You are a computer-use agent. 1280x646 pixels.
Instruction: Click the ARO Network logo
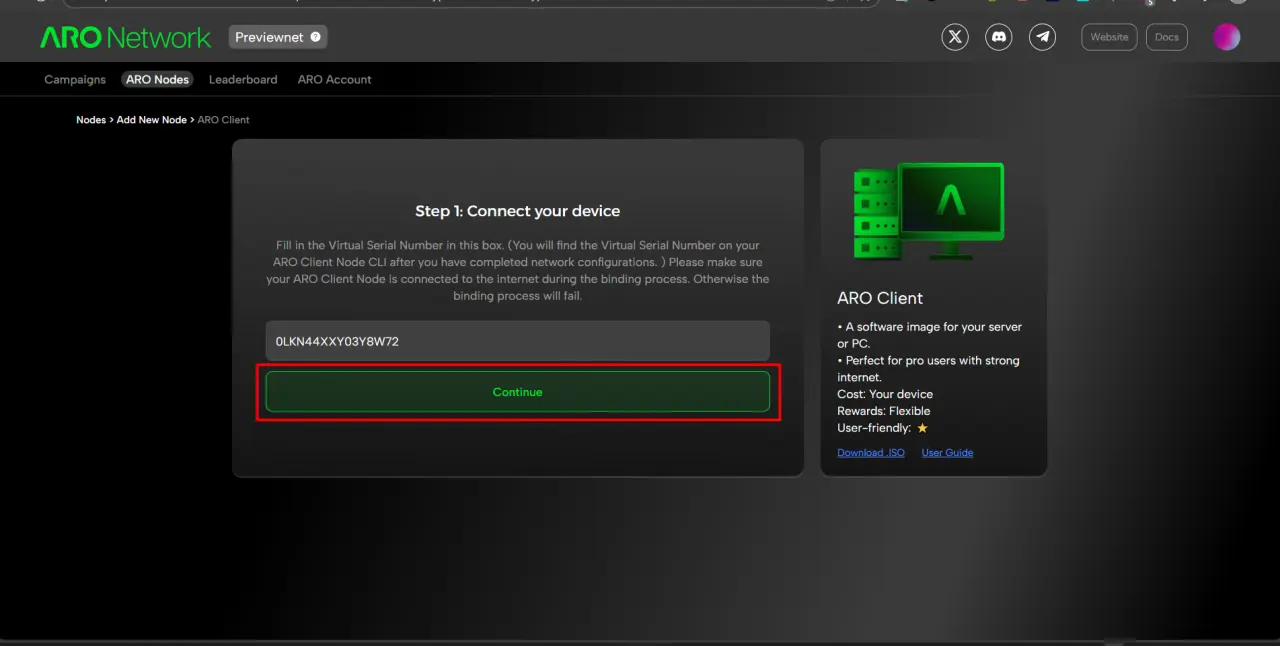125,38
